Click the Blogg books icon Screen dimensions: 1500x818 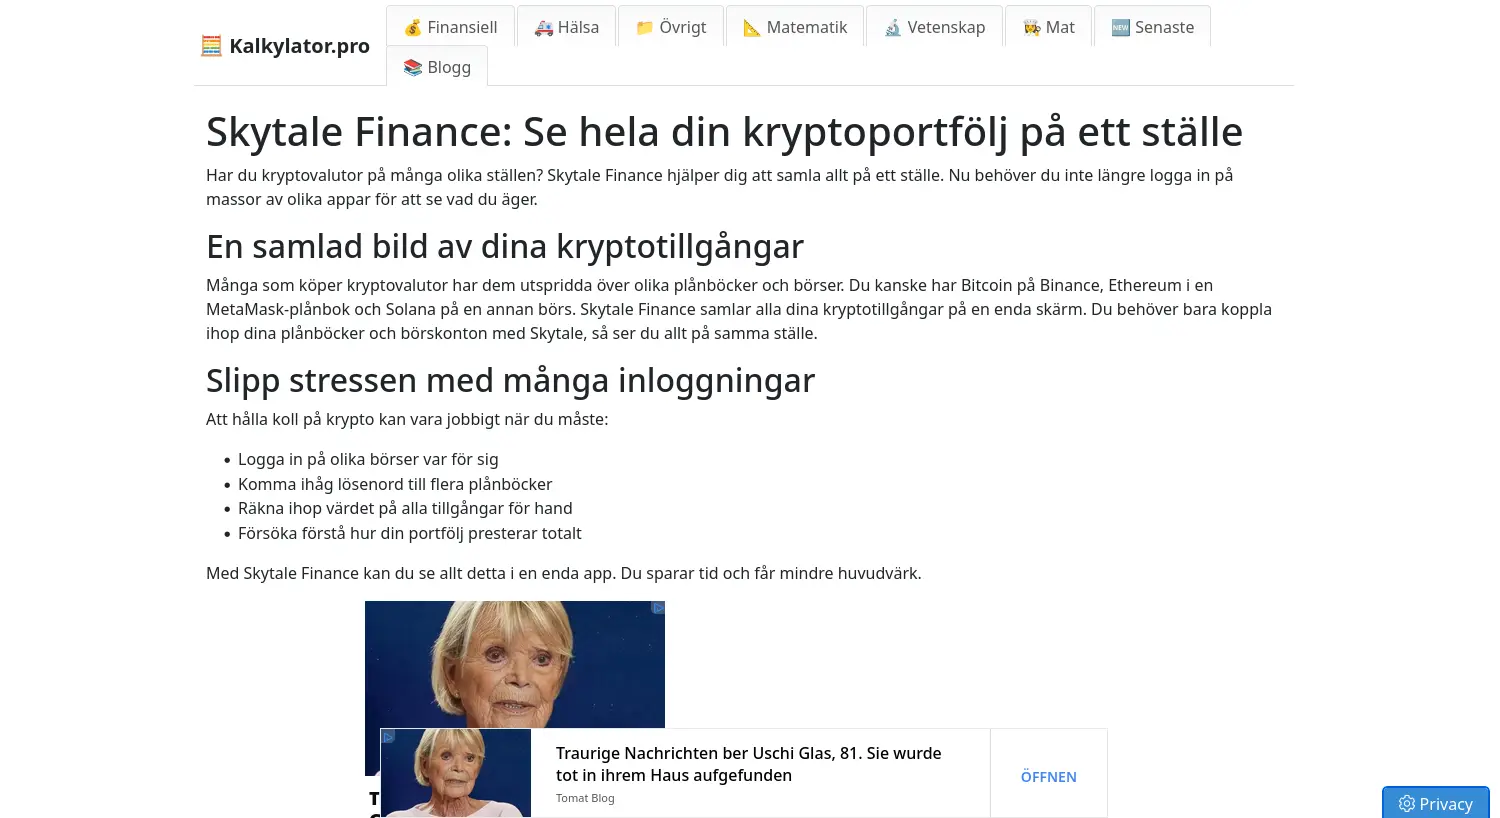point(411,67)
